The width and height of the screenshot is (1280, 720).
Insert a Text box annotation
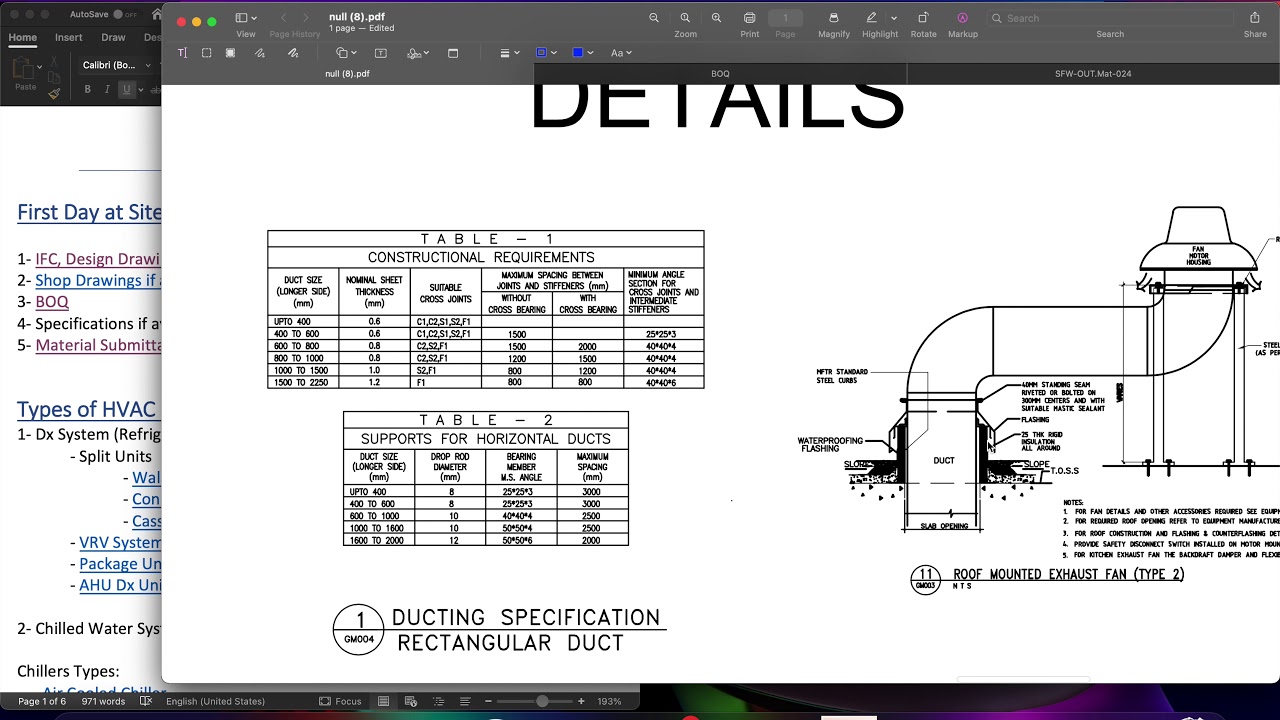(x=381, y=53)
